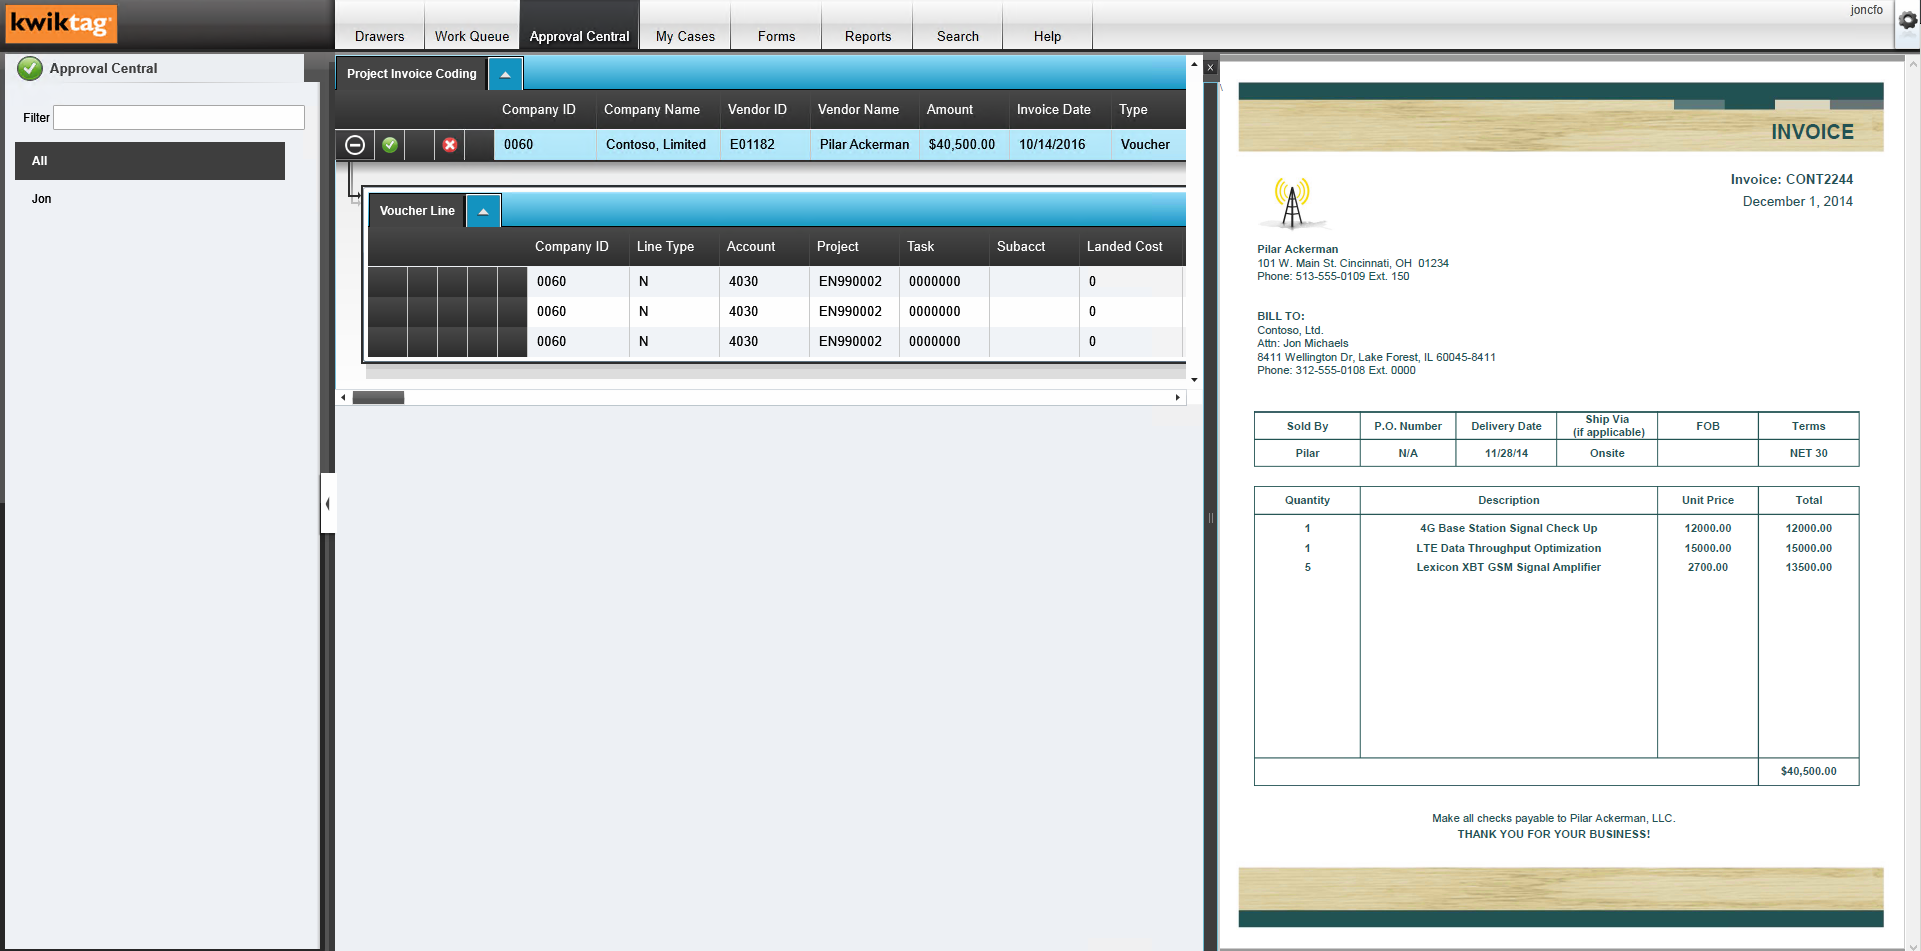Collapse the Voucher Line section arrow

click(x=483, y=211)
